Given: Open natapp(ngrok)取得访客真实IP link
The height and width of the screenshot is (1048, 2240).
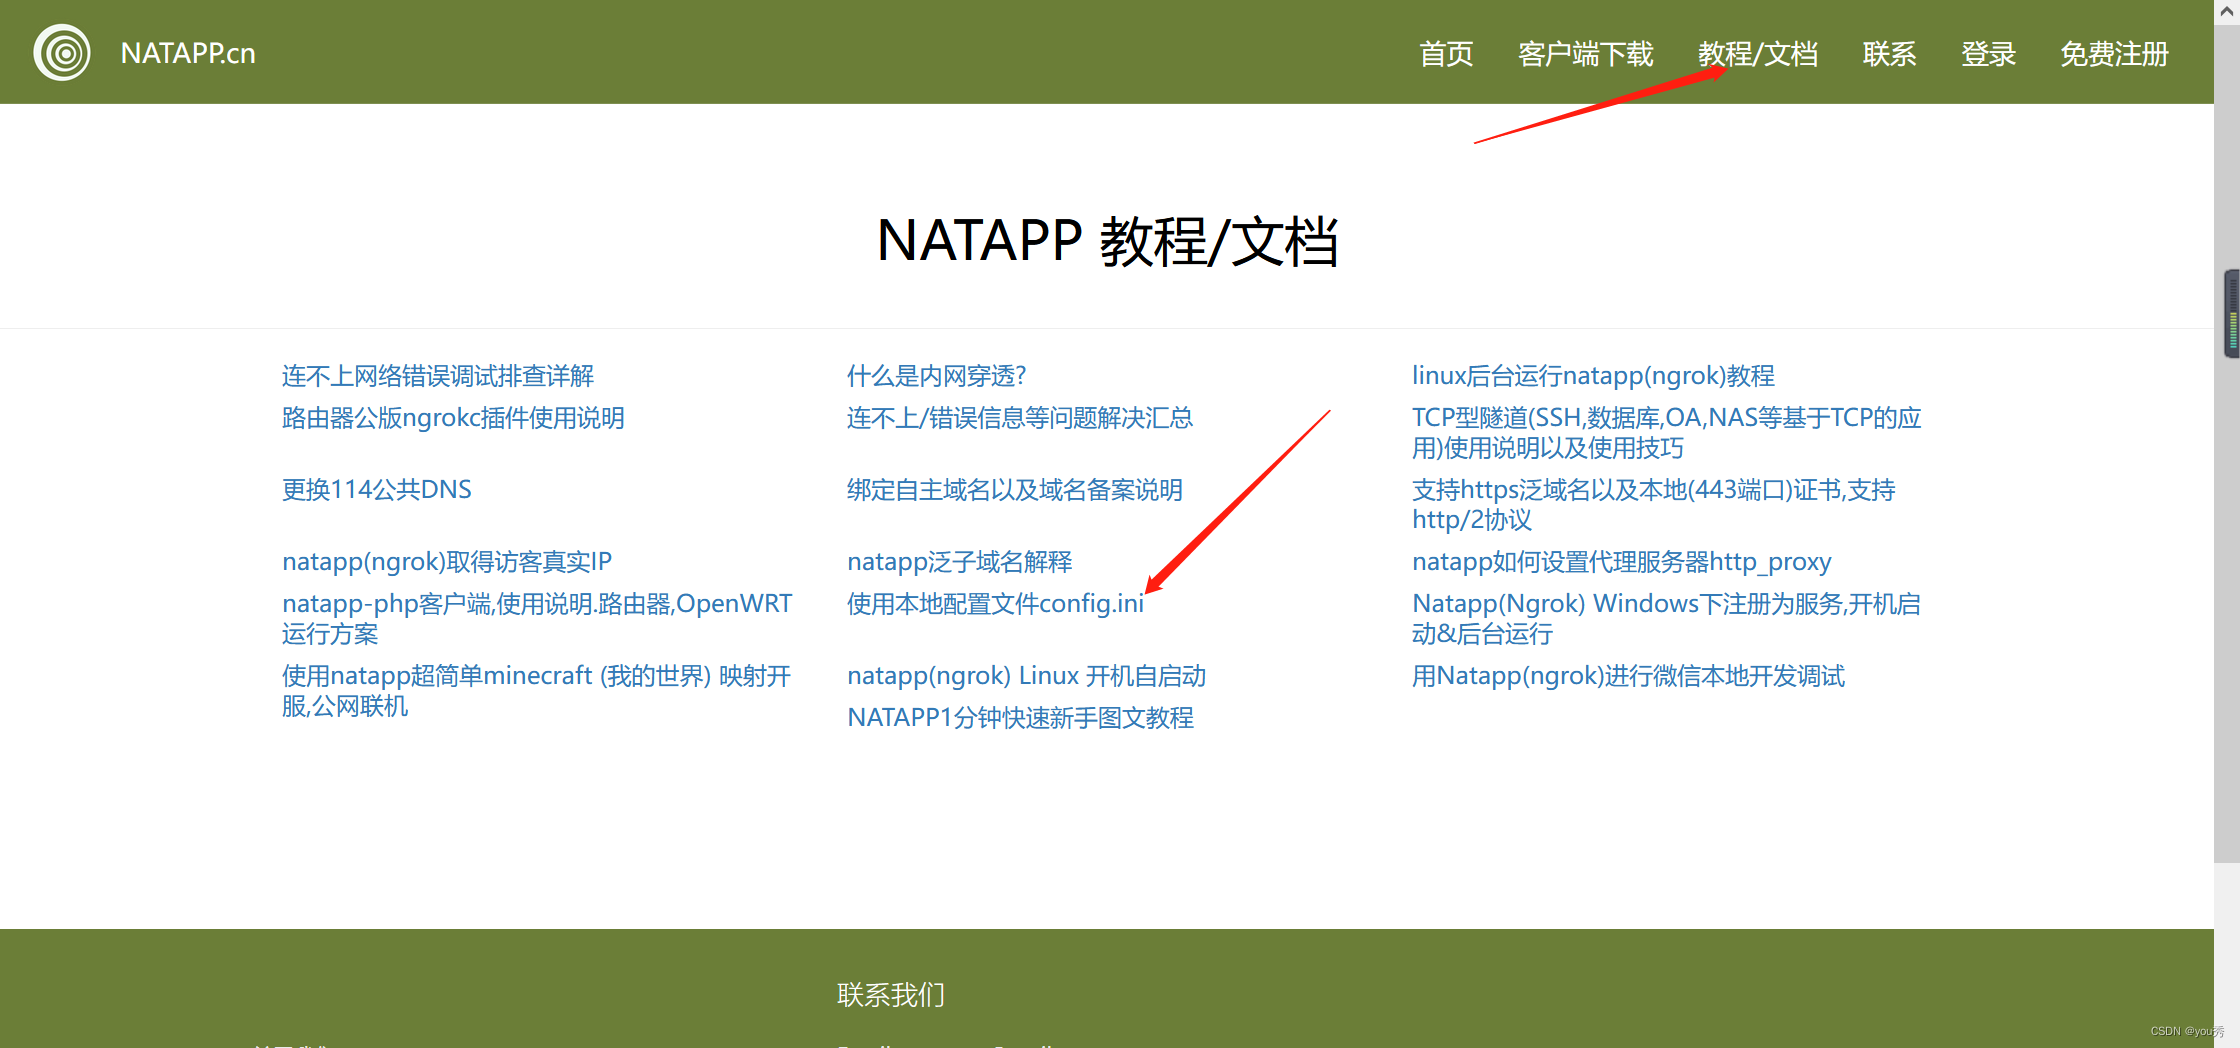Looking at the screenshot, I should coord(447,562).
